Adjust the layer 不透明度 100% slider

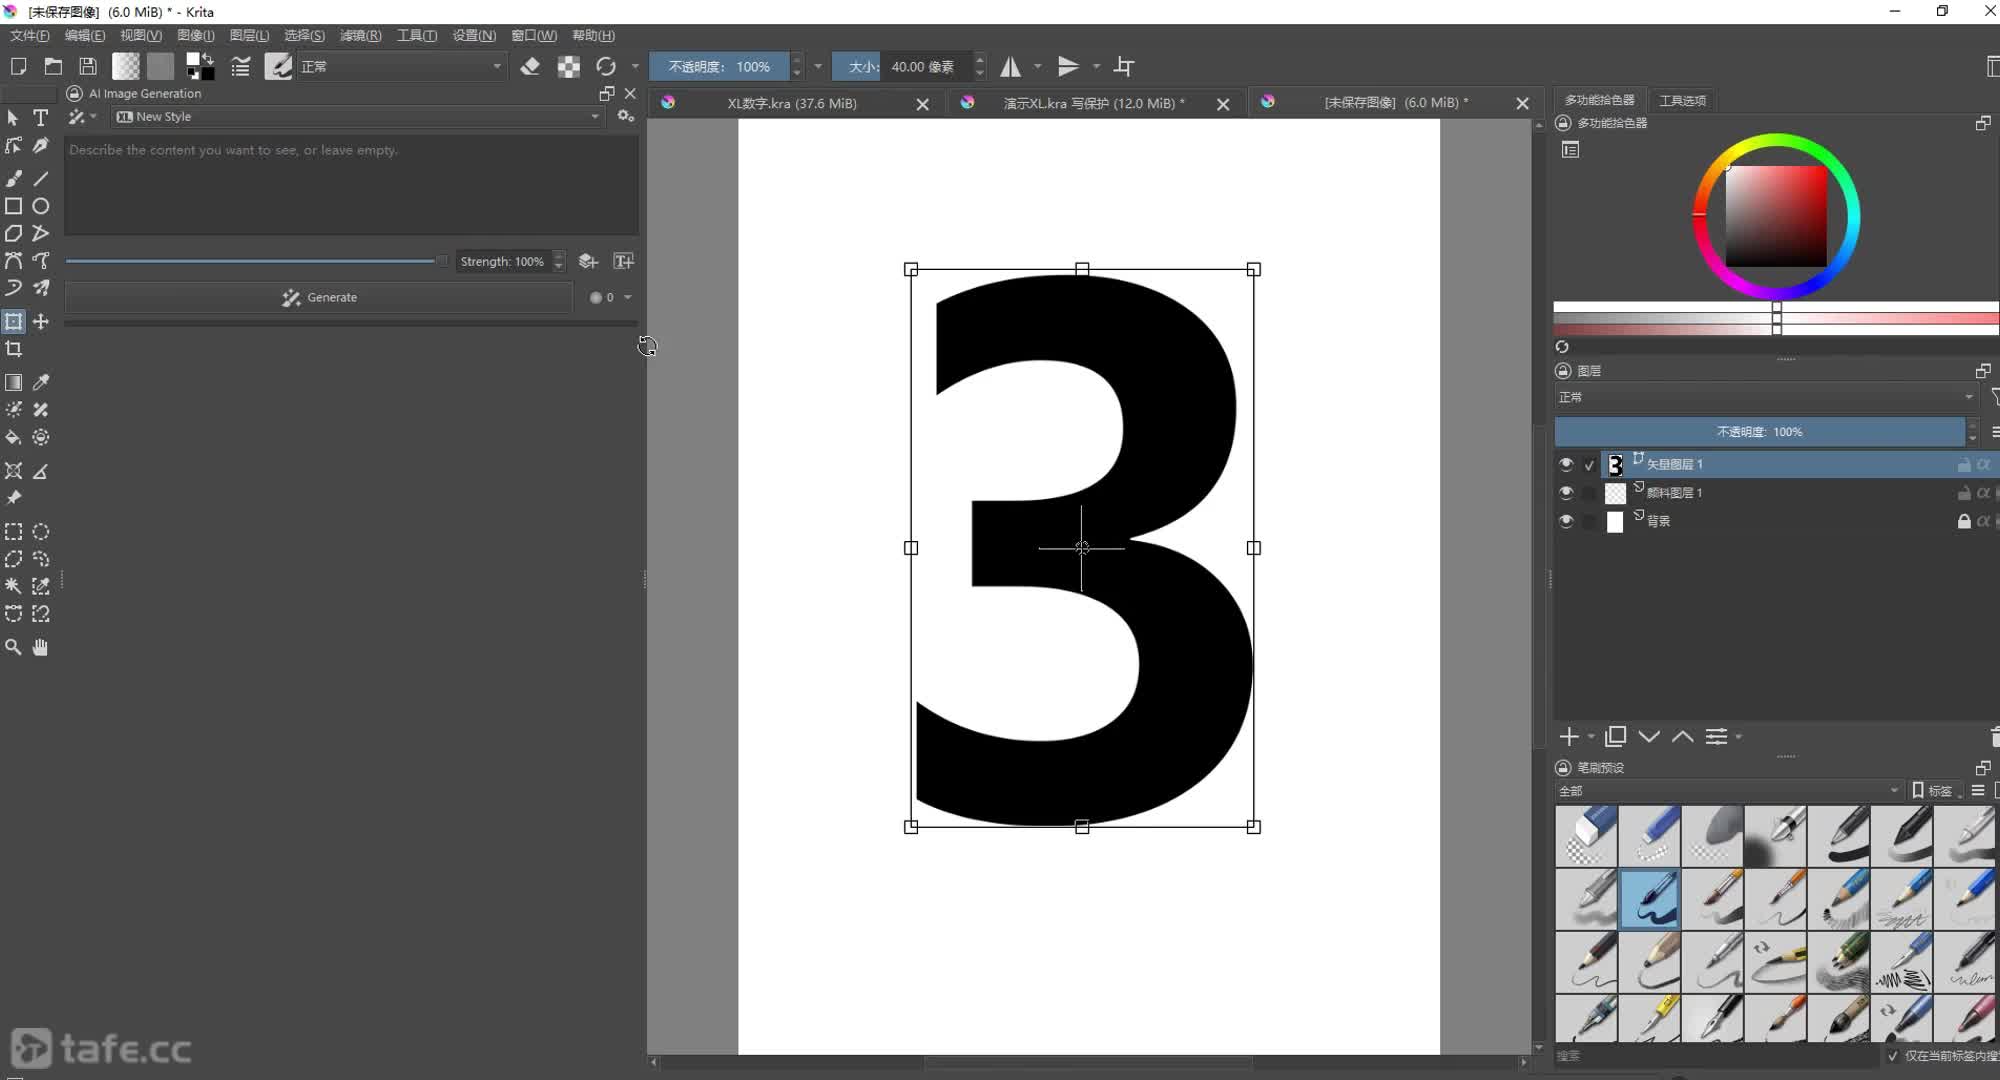pyautogui.click(x=1759, y=432)
